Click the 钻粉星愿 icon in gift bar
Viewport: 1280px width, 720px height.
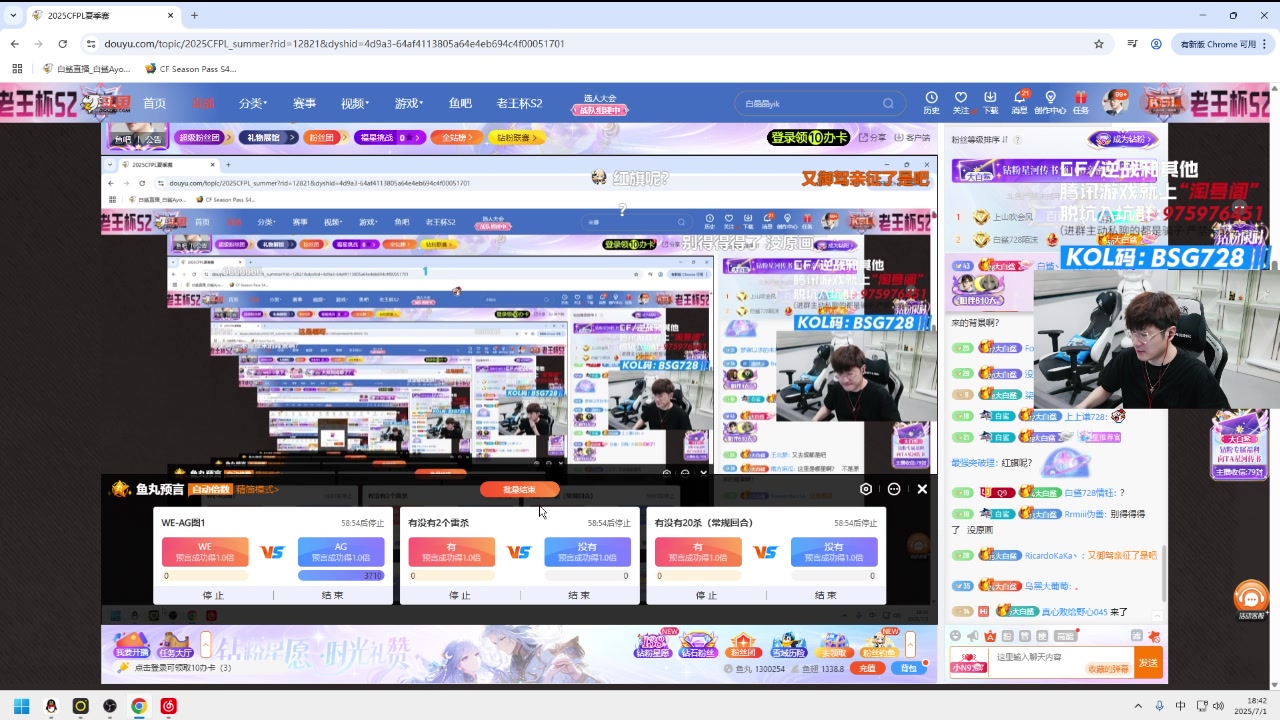[653, 644]
